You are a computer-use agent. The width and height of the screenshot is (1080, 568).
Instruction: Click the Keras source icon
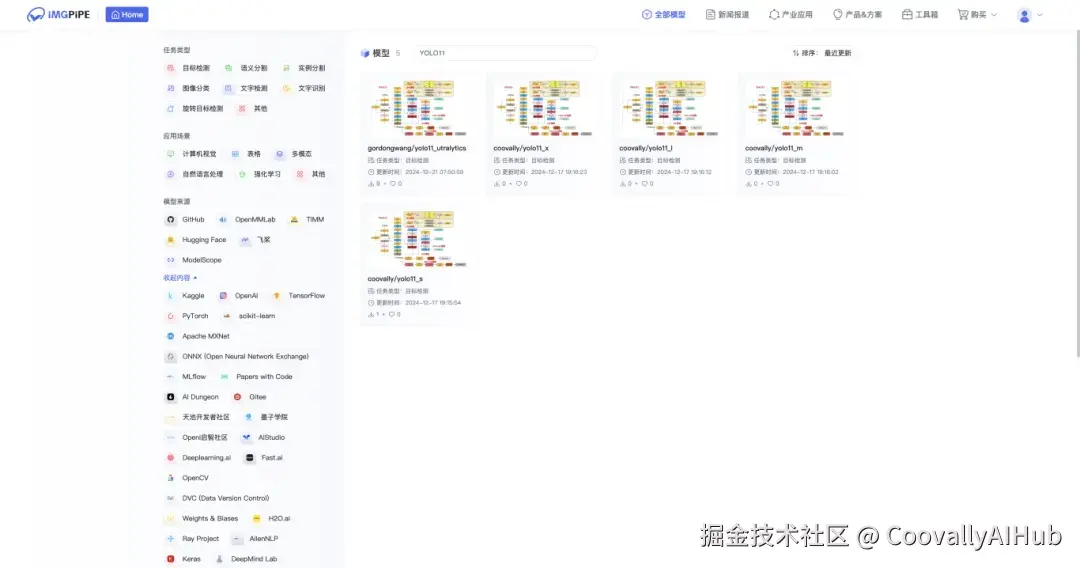click(x=170, y=559)
